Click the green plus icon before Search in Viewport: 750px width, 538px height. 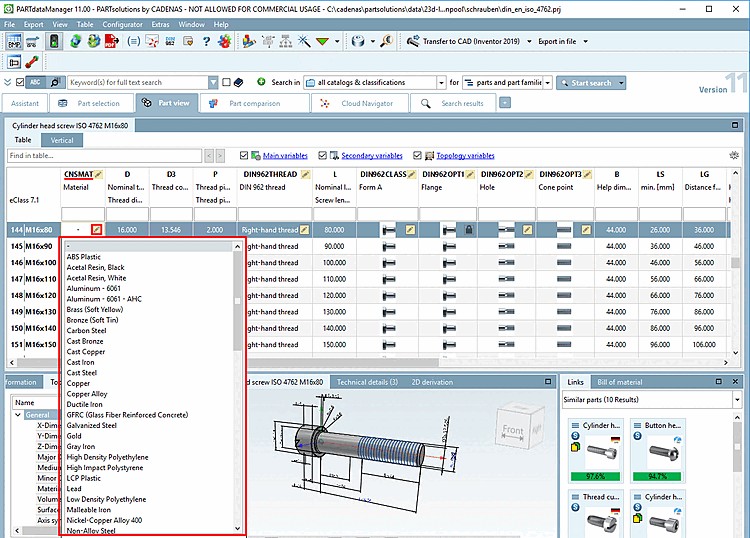click(x=261, y=82)
